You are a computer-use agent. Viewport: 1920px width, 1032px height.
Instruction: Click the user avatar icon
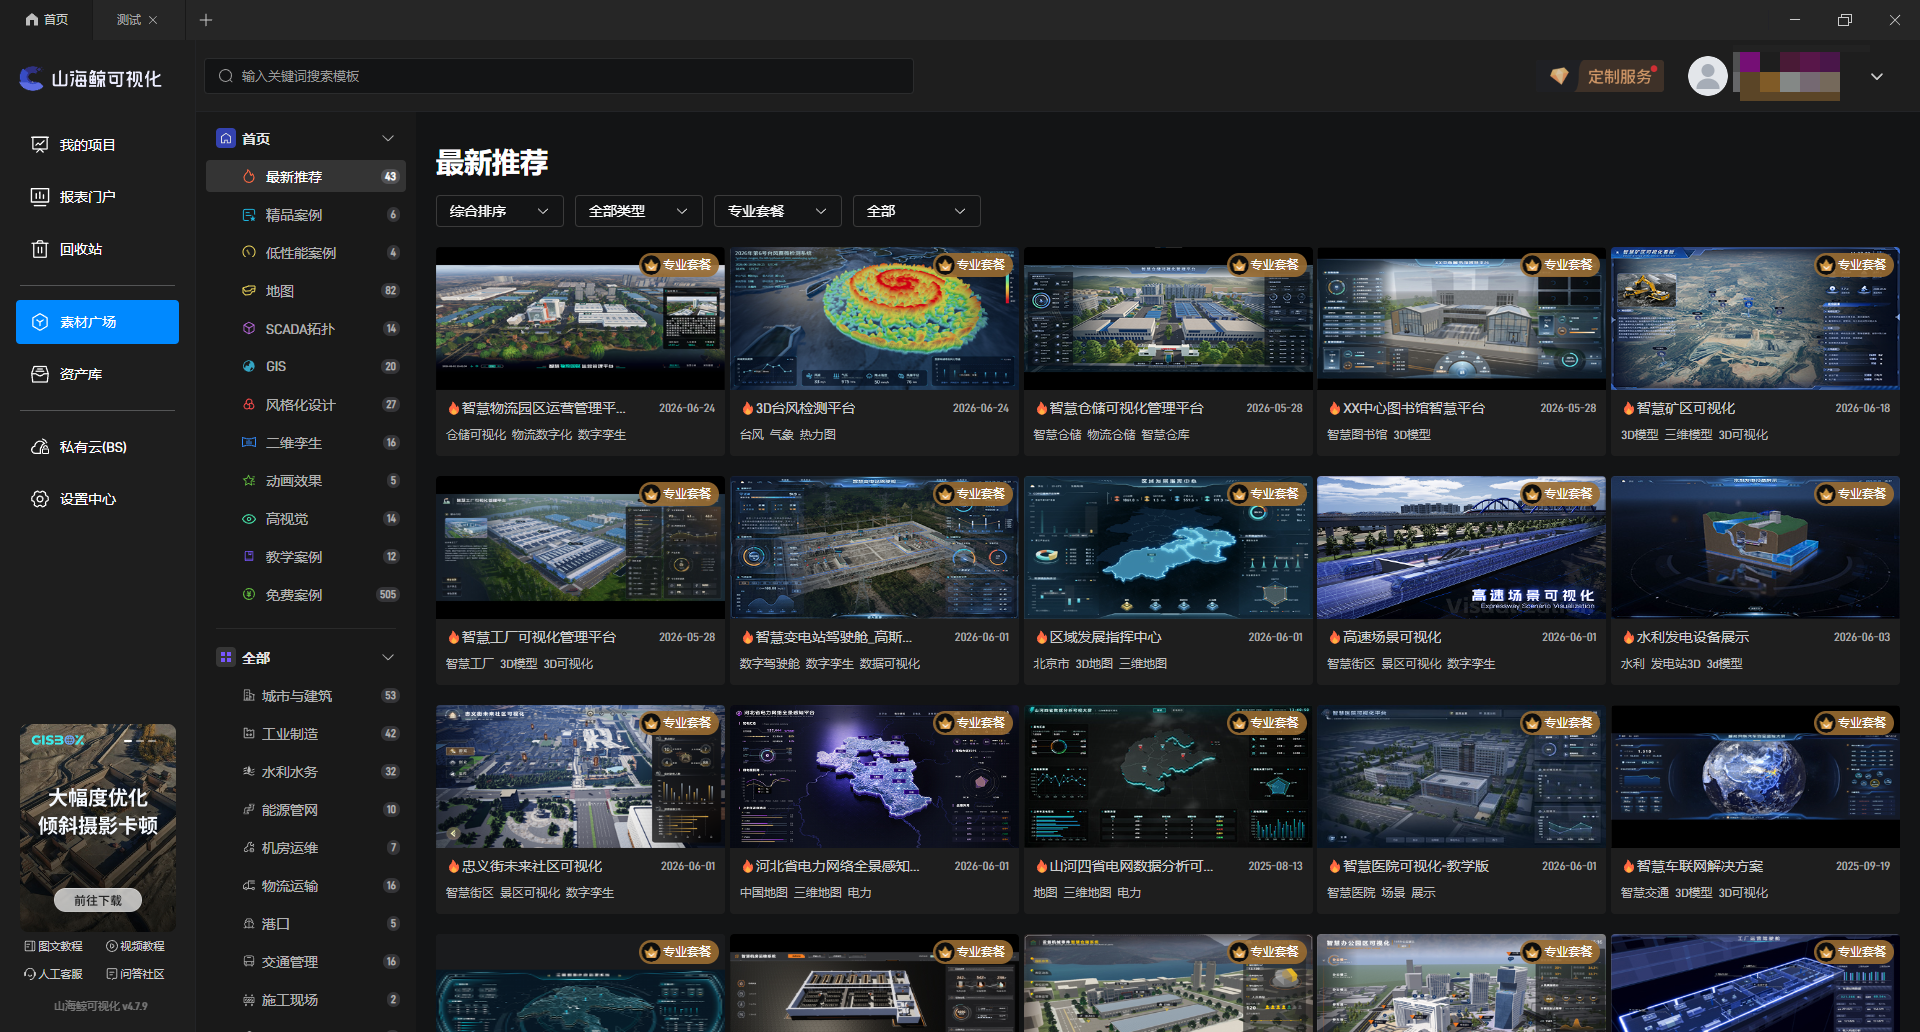[1707, 76]
